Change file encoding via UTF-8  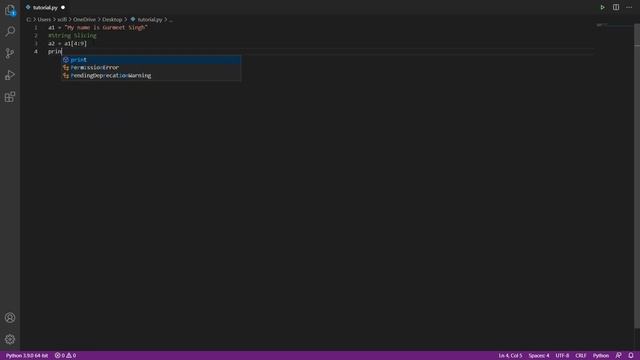pos(562,356)
